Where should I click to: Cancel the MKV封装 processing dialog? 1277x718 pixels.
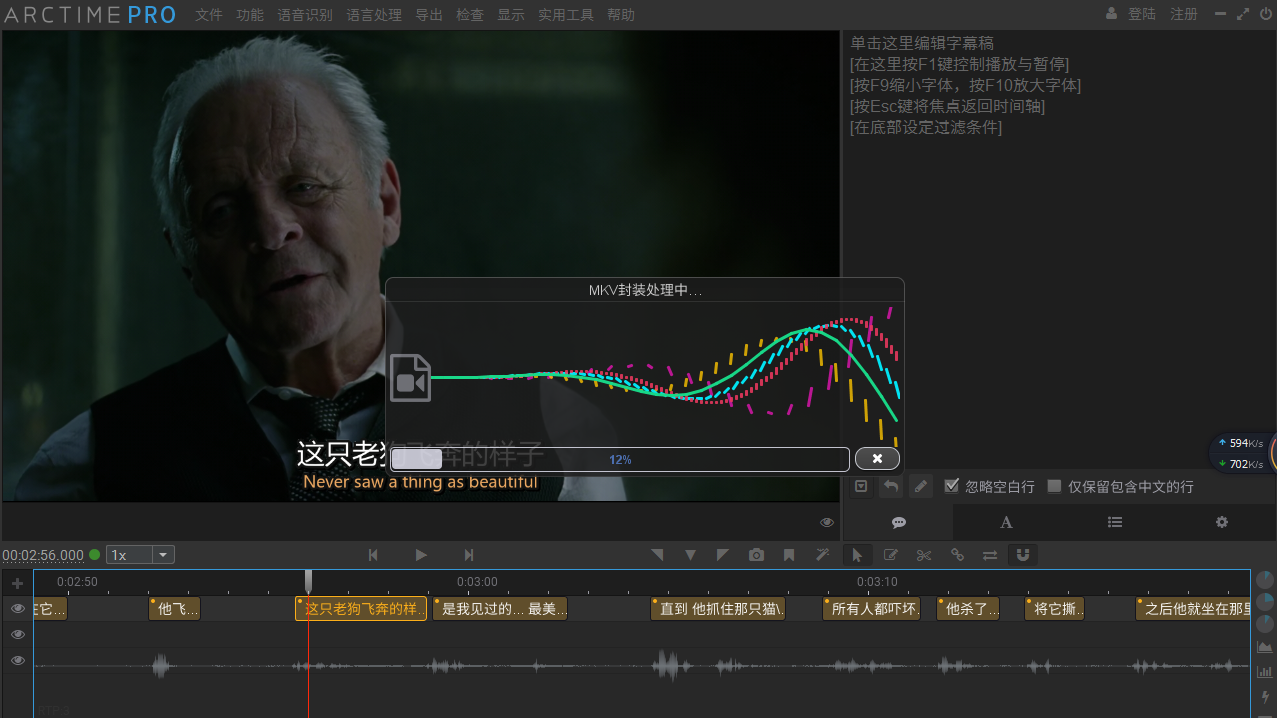pos(877,458)
